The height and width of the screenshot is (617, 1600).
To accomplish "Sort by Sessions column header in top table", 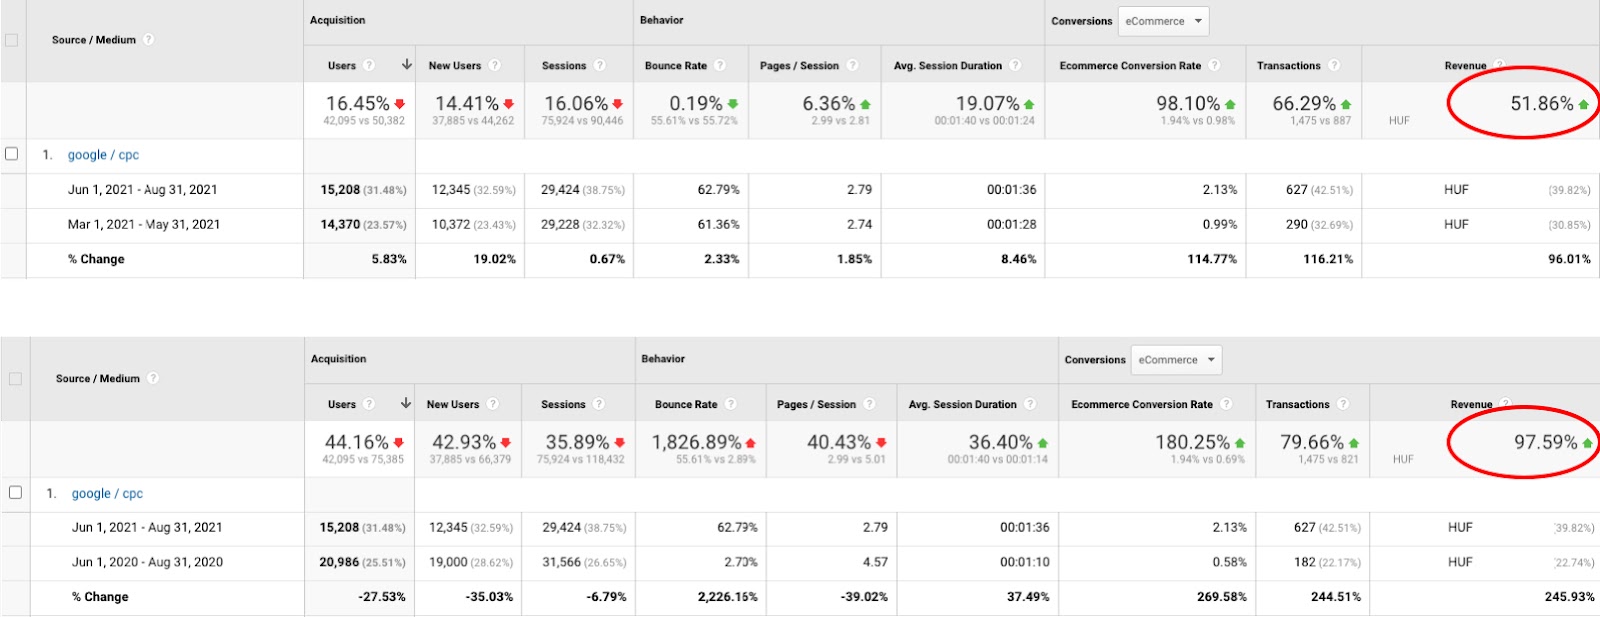I will (x=564, y=66).
